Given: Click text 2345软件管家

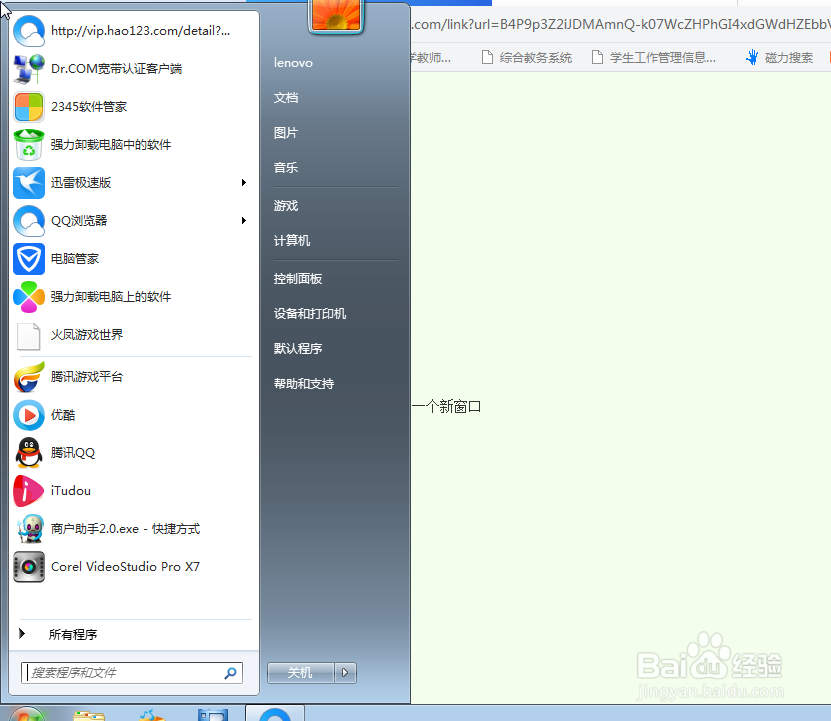Looking at the screenshot, I should (x=89, y=107).
